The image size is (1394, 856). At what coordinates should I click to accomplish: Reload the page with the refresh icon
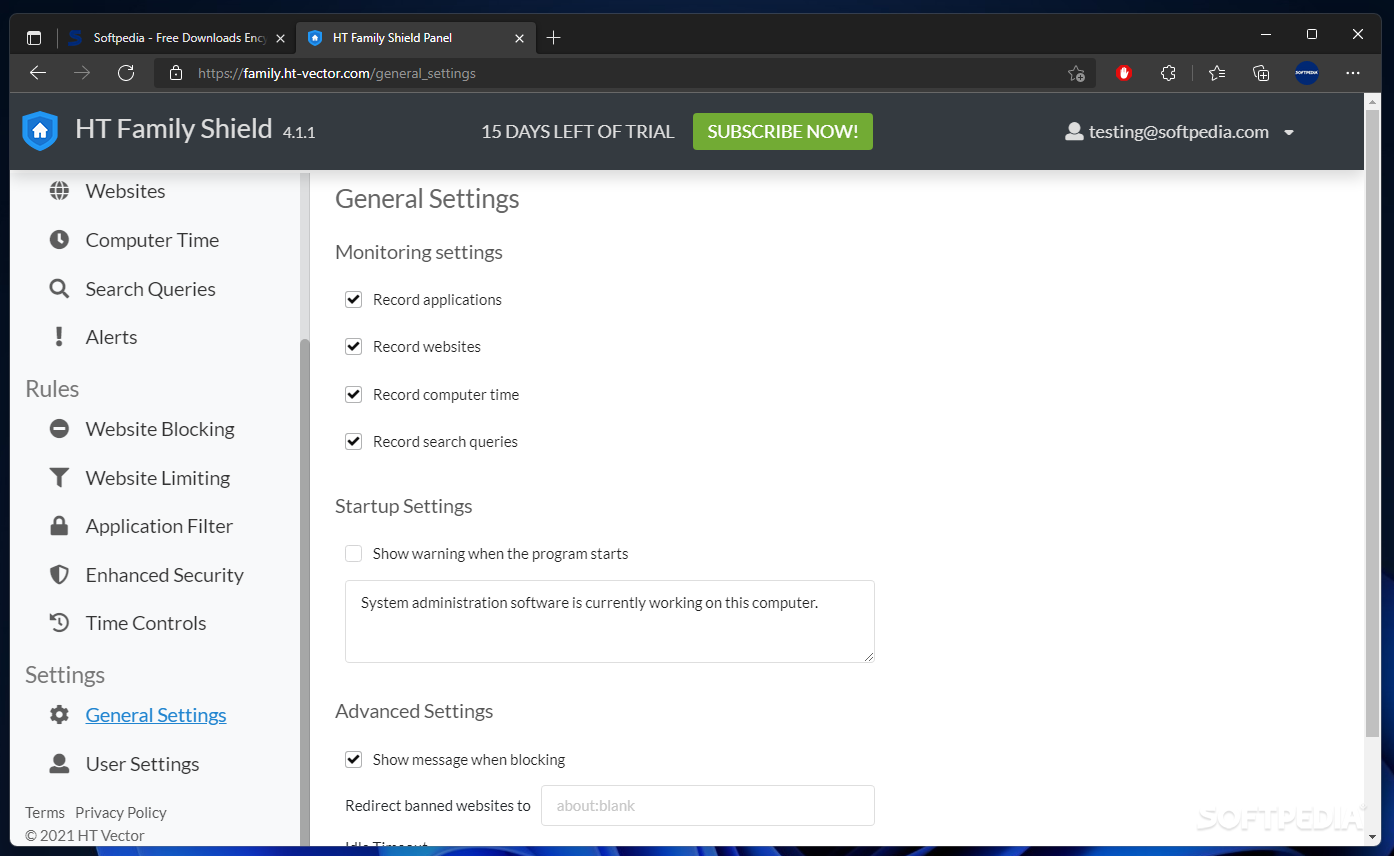[x=126, y=73]
